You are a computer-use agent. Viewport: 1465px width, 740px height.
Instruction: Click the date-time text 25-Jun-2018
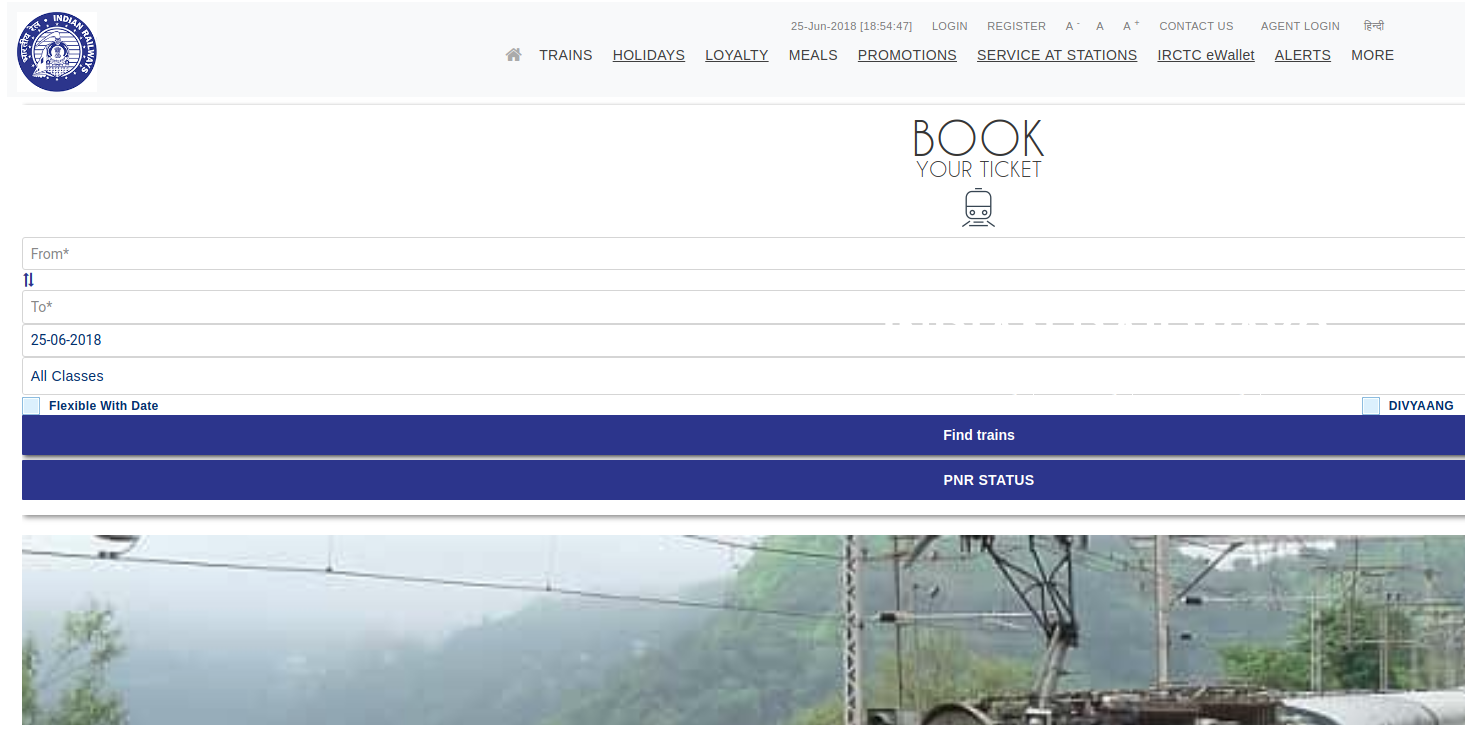[x=851, y=26]
